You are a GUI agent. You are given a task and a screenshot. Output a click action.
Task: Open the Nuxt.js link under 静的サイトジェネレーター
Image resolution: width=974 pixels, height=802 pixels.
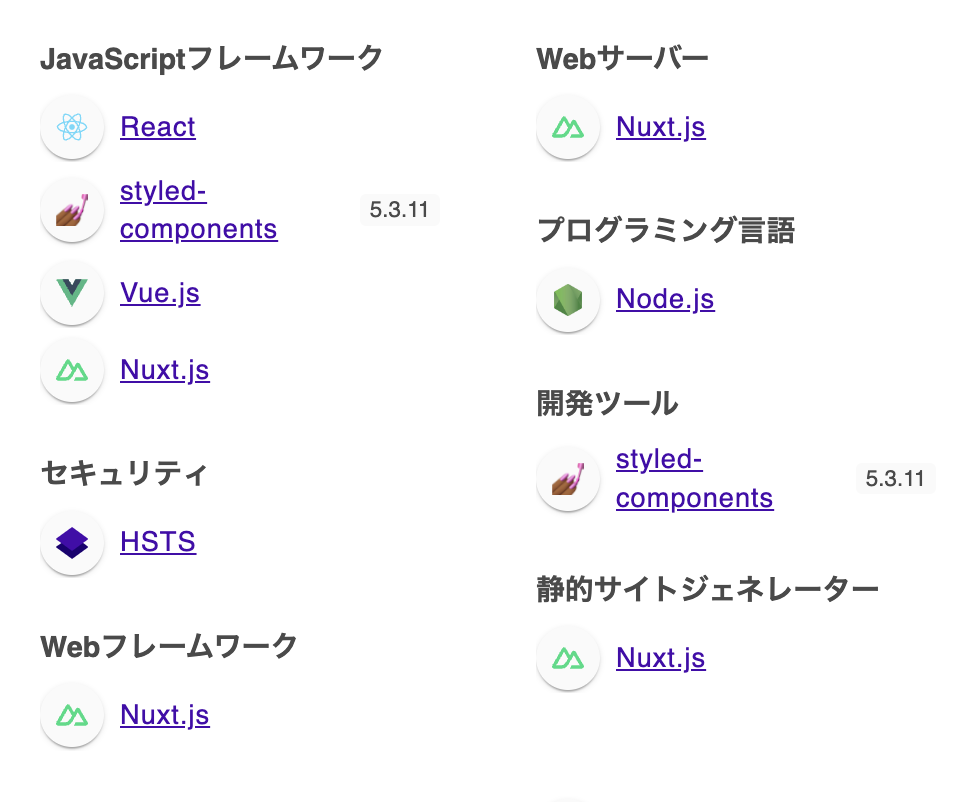point(660,658)
